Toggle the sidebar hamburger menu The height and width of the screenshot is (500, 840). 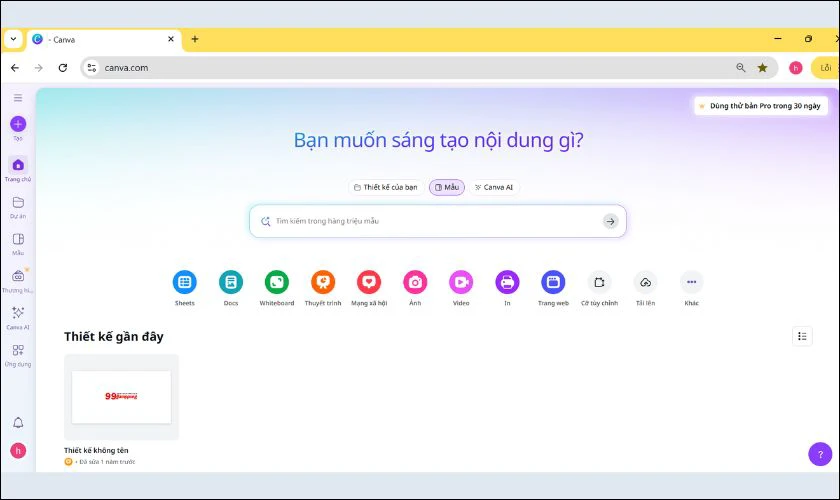(18, 98)
